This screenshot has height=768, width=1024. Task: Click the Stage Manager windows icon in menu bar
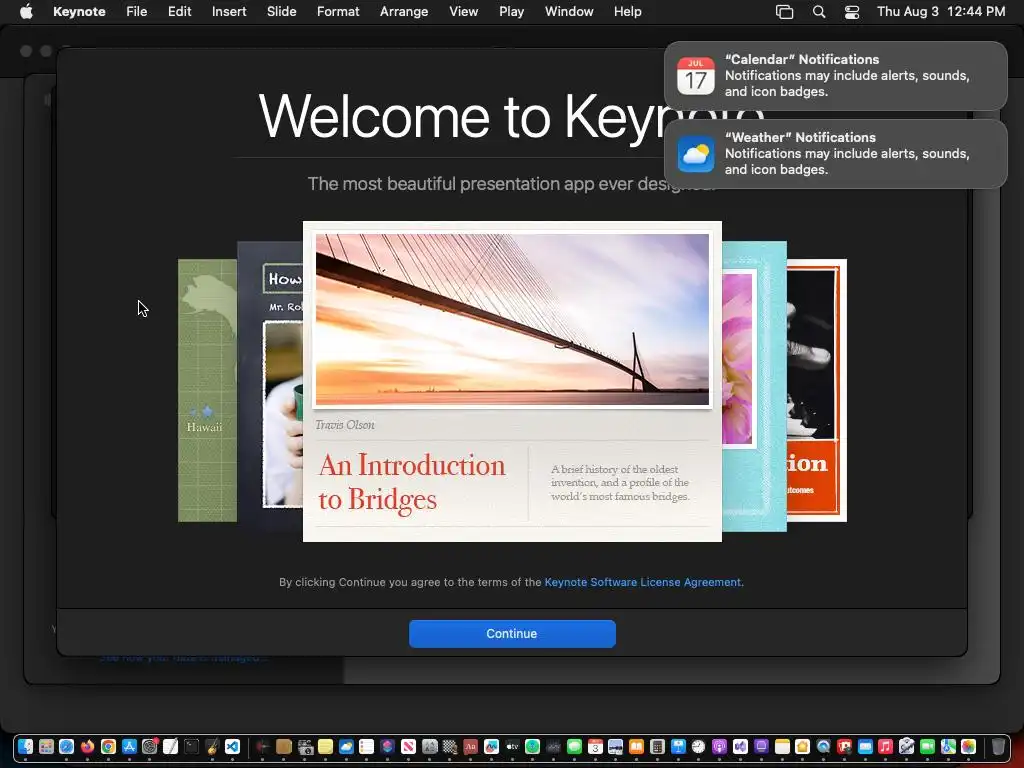(x=784, y=11)
